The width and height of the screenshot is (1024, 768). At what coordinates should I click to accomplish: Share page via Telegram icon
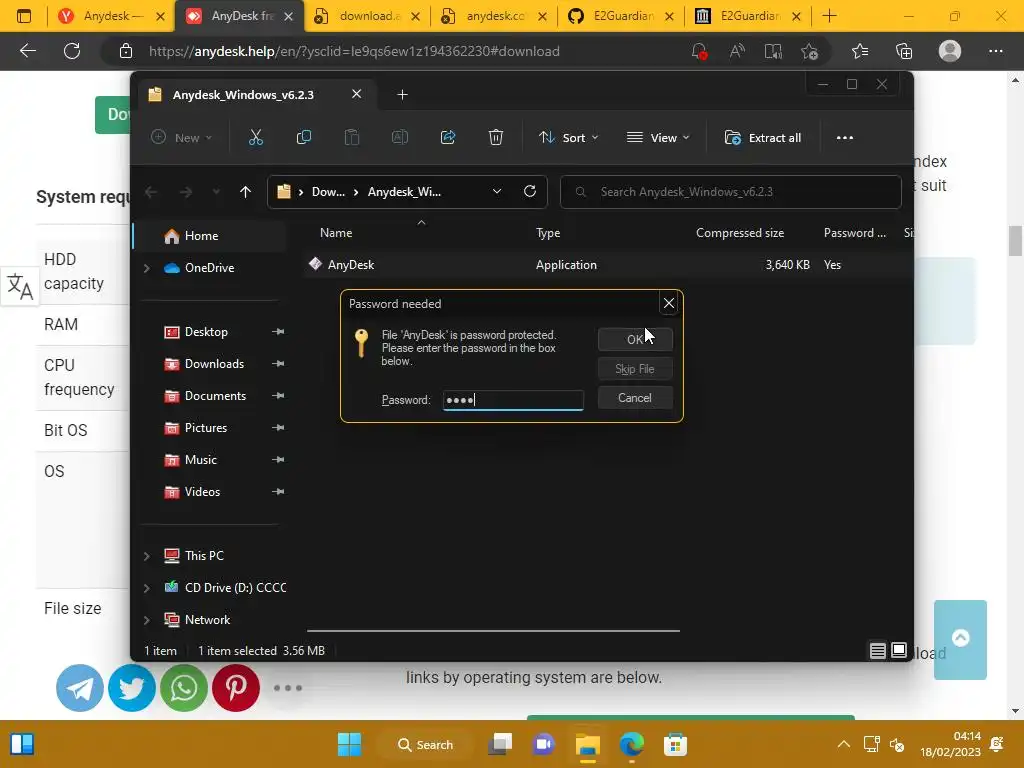[x=80, y=688]
